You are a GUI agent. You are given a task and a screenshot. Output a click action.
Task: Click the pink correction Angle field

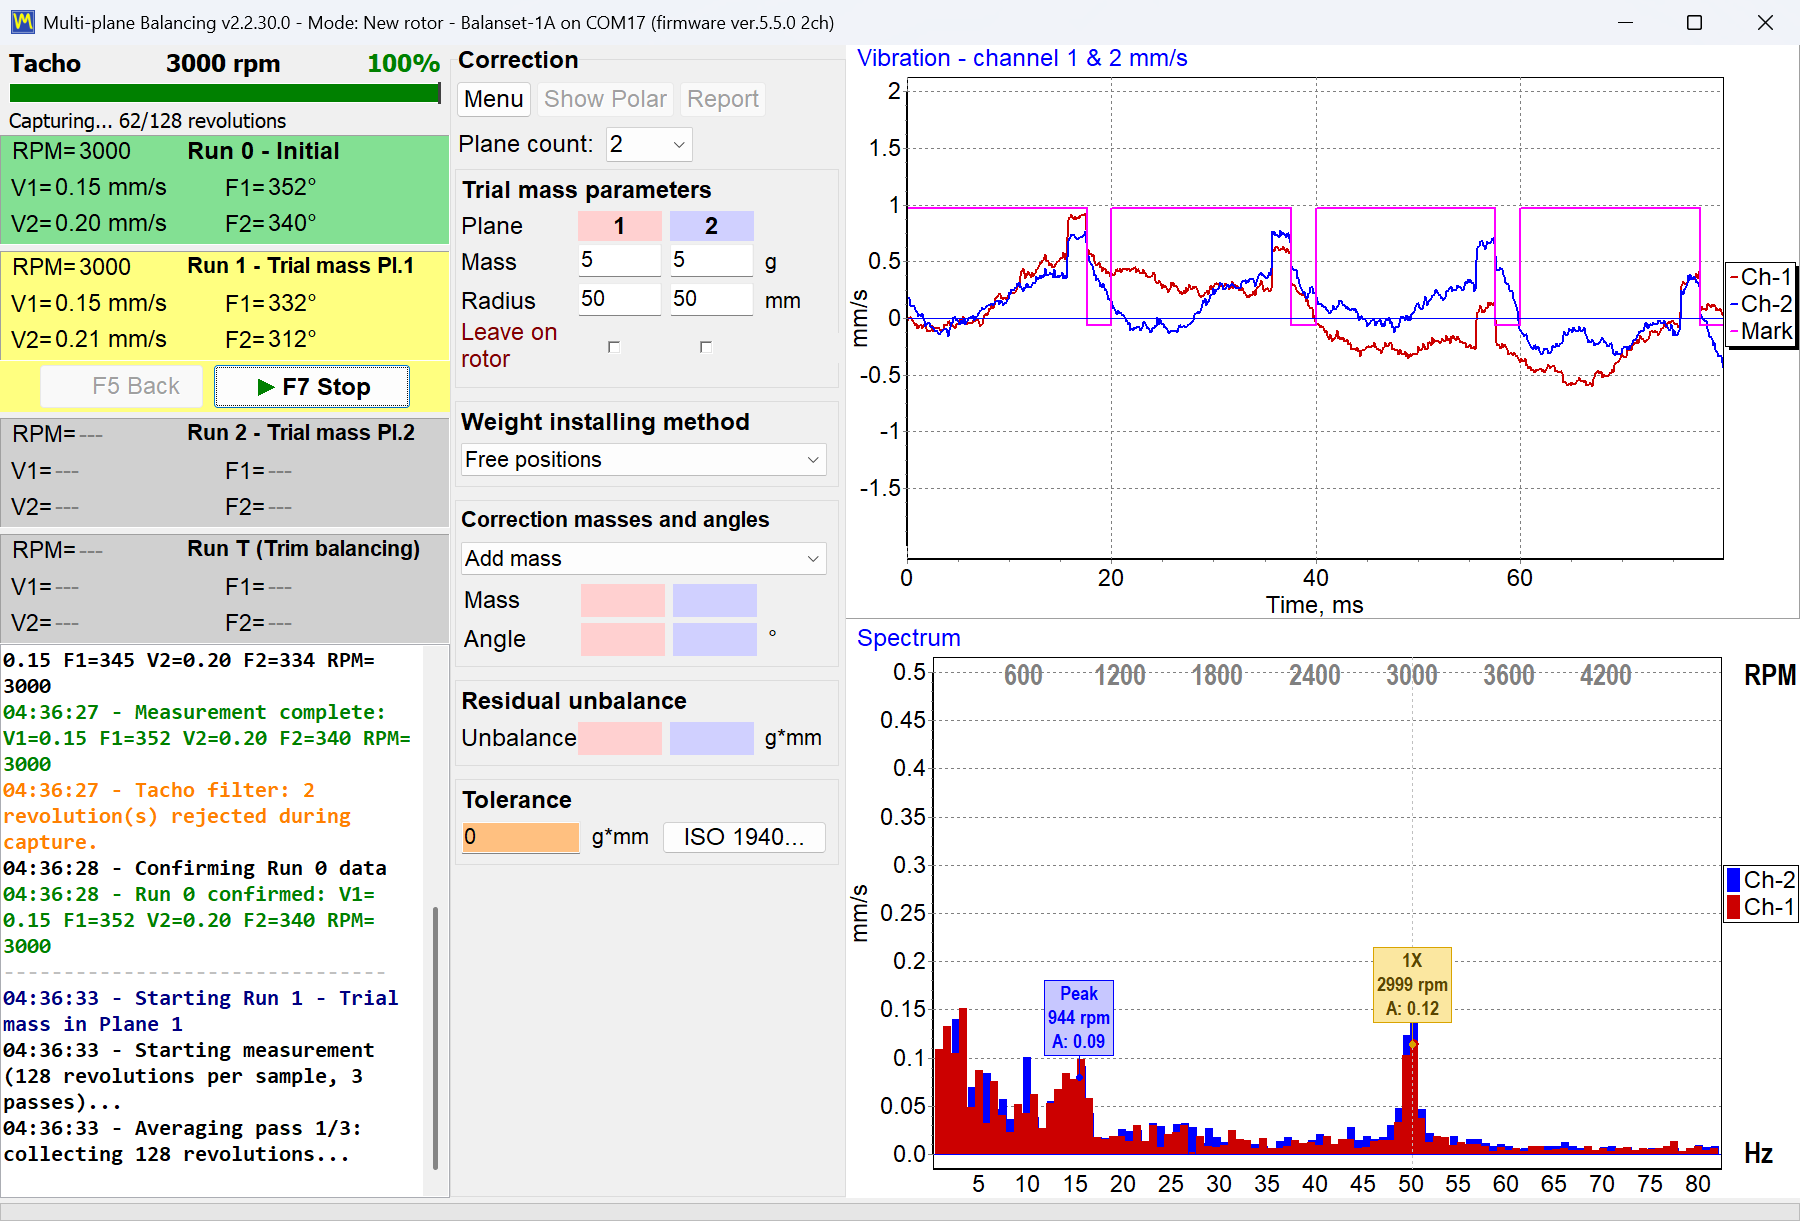click(x=622, y=639)
